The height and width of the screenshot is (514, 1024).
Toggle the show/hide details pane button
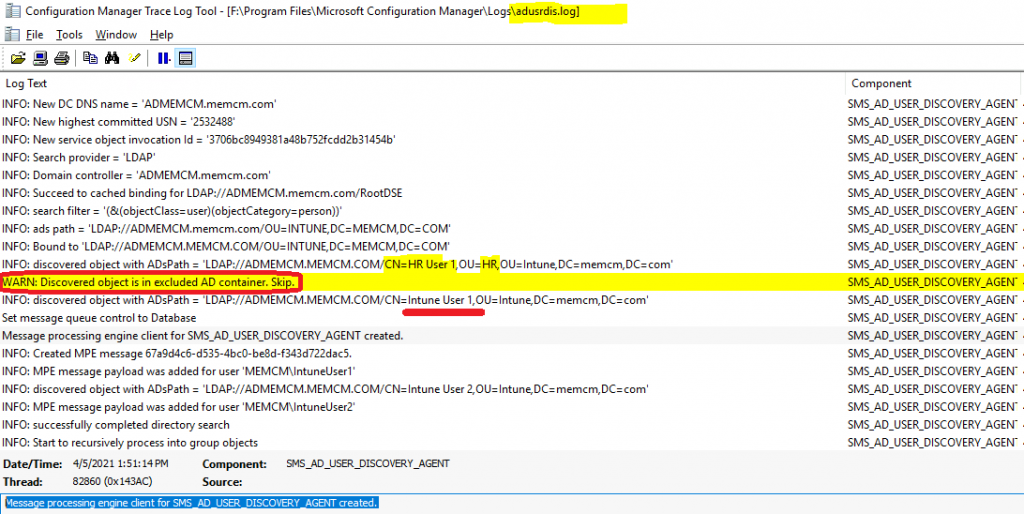tap(185, 58)
